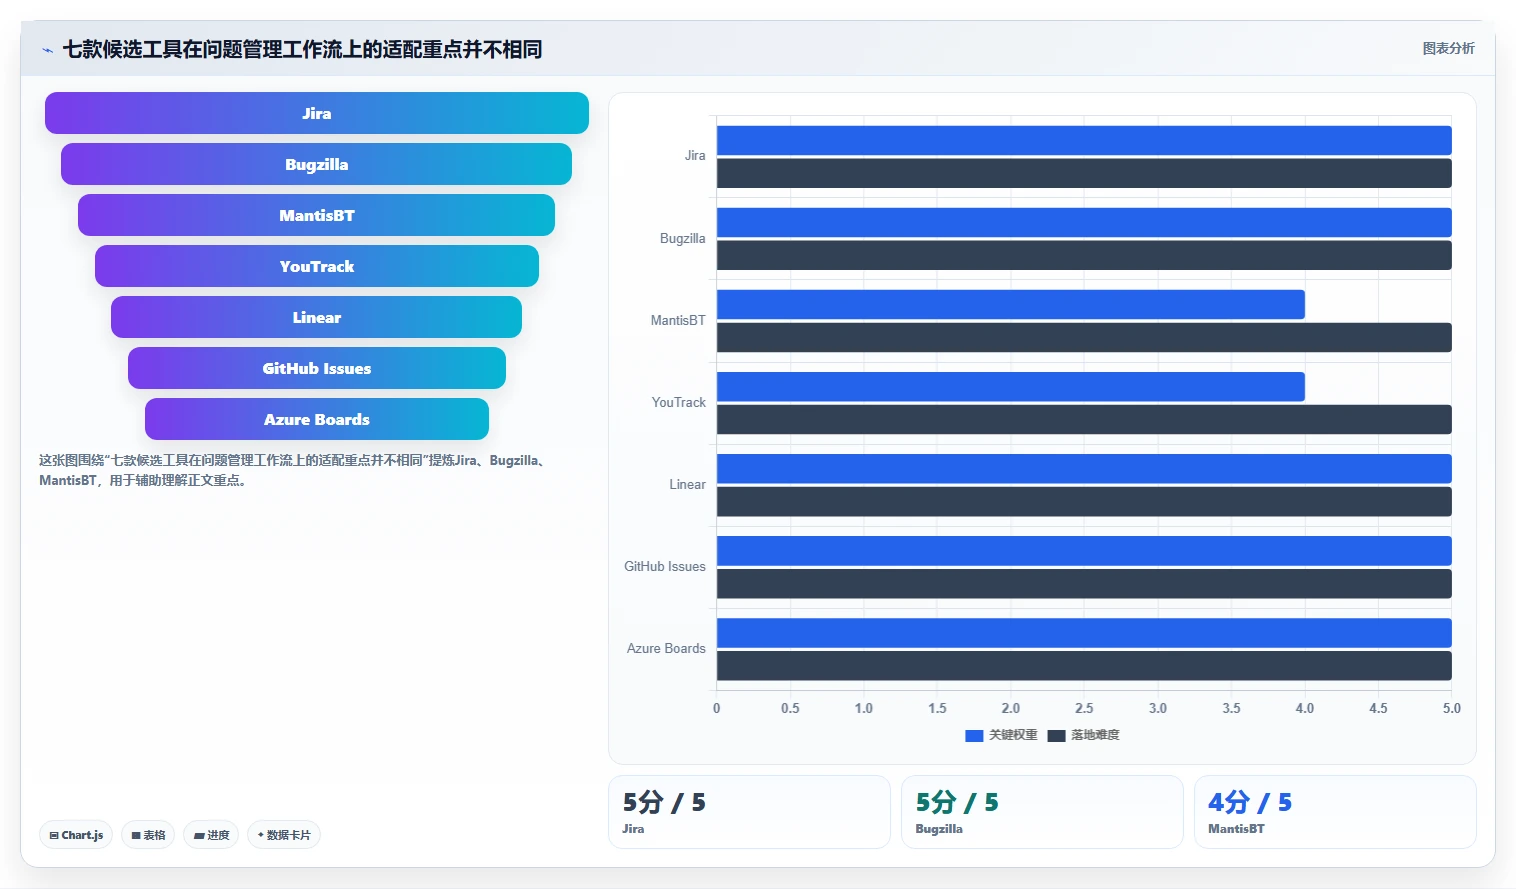
Task: Click the MantisBT label on the chart axis
Action: coord(678,320)
